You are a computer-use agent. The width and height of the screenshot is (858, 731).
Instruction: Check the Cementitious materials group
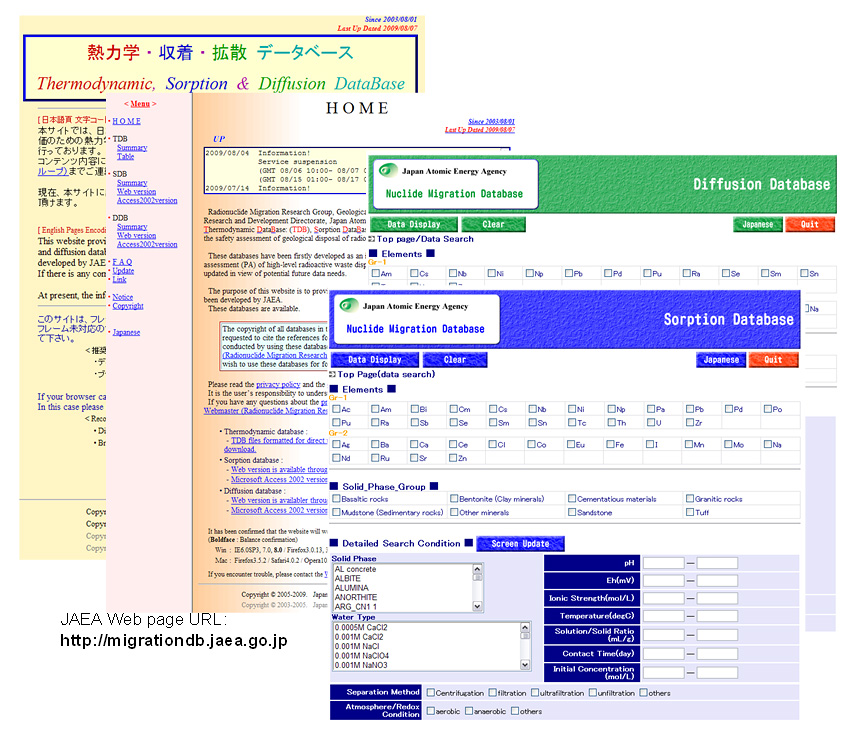tap(572, 498)
